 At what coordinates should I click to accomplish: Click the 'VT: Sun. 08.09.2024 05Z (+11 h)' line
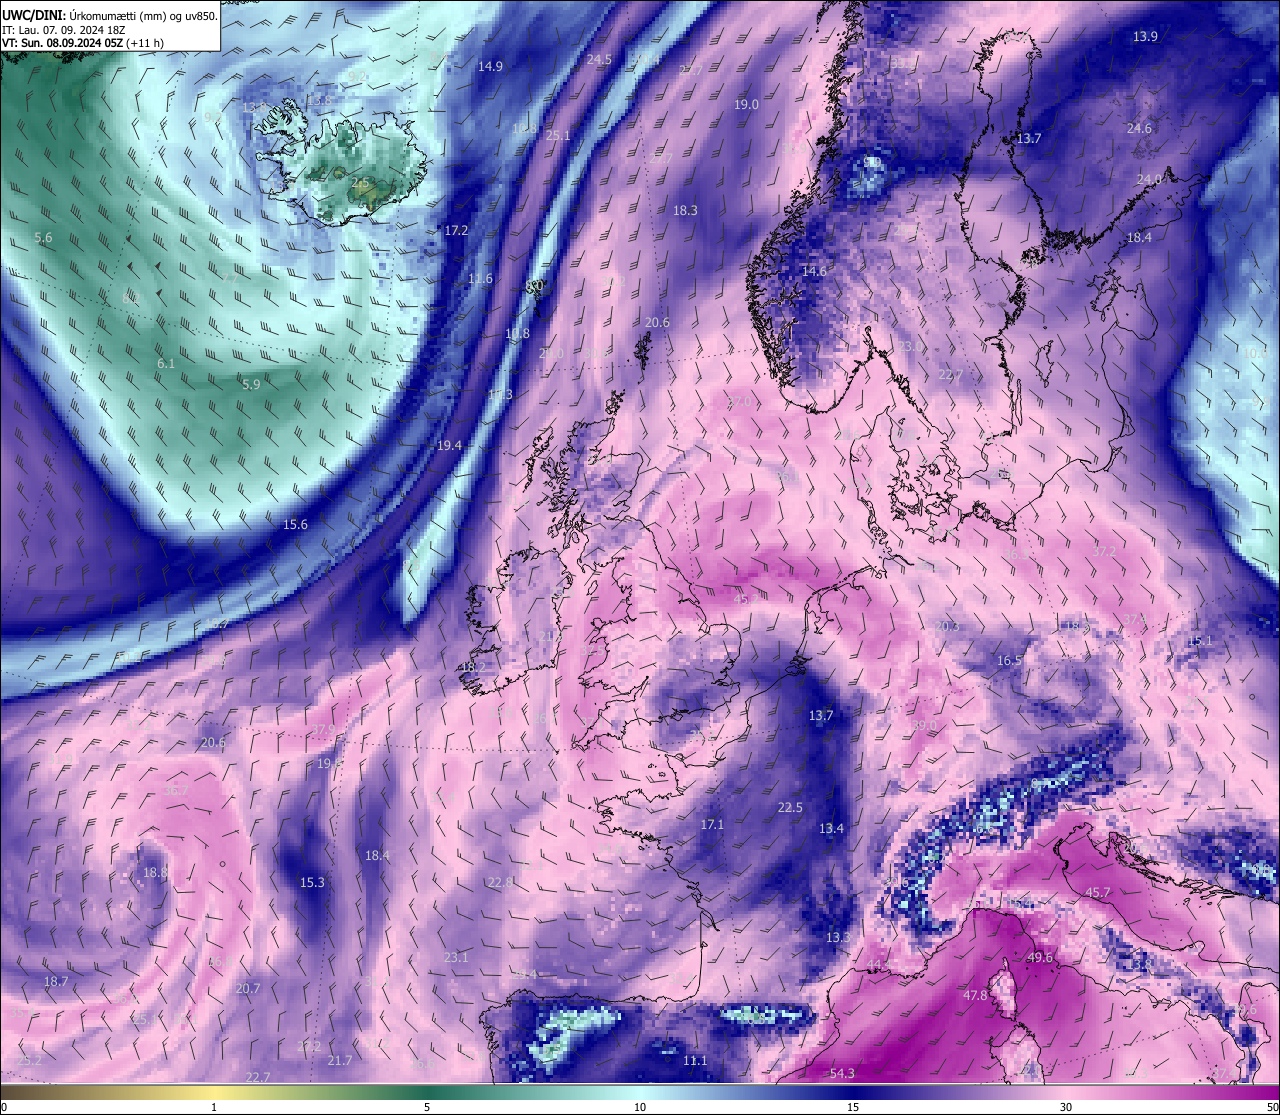(83, 43)
